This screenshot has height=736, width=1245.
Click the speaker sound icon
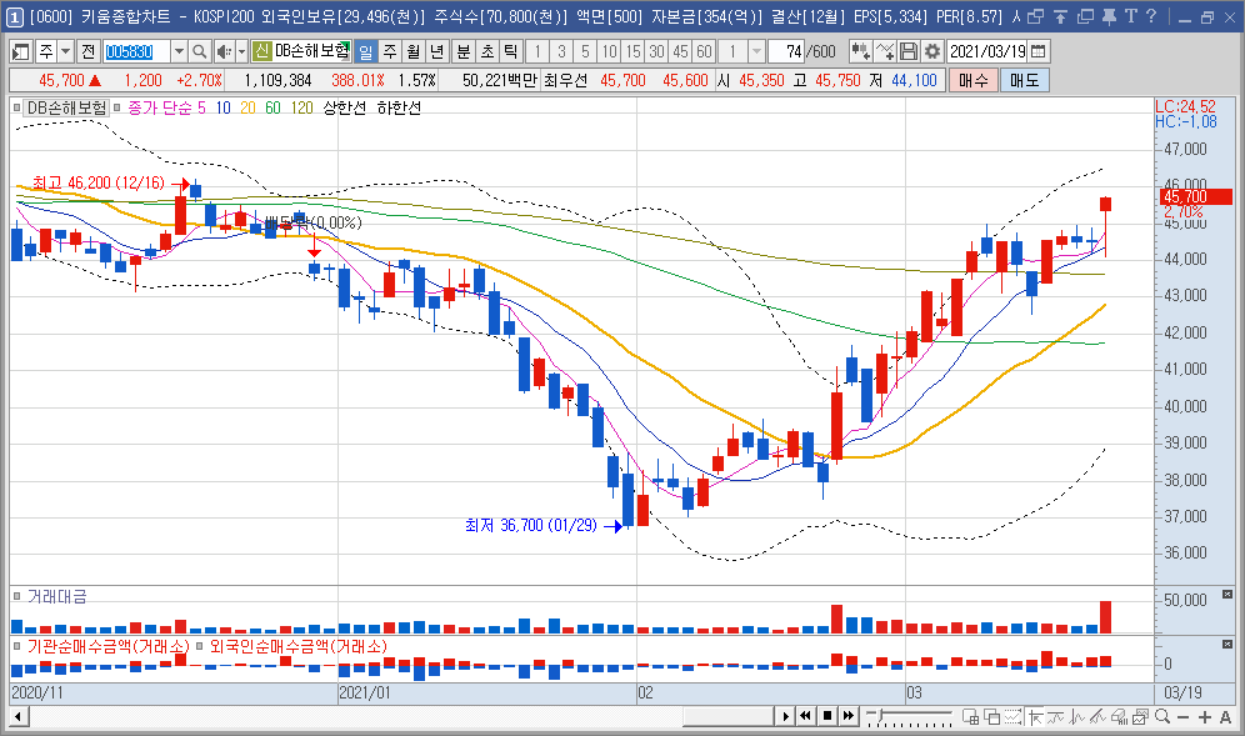pos(224,51)
